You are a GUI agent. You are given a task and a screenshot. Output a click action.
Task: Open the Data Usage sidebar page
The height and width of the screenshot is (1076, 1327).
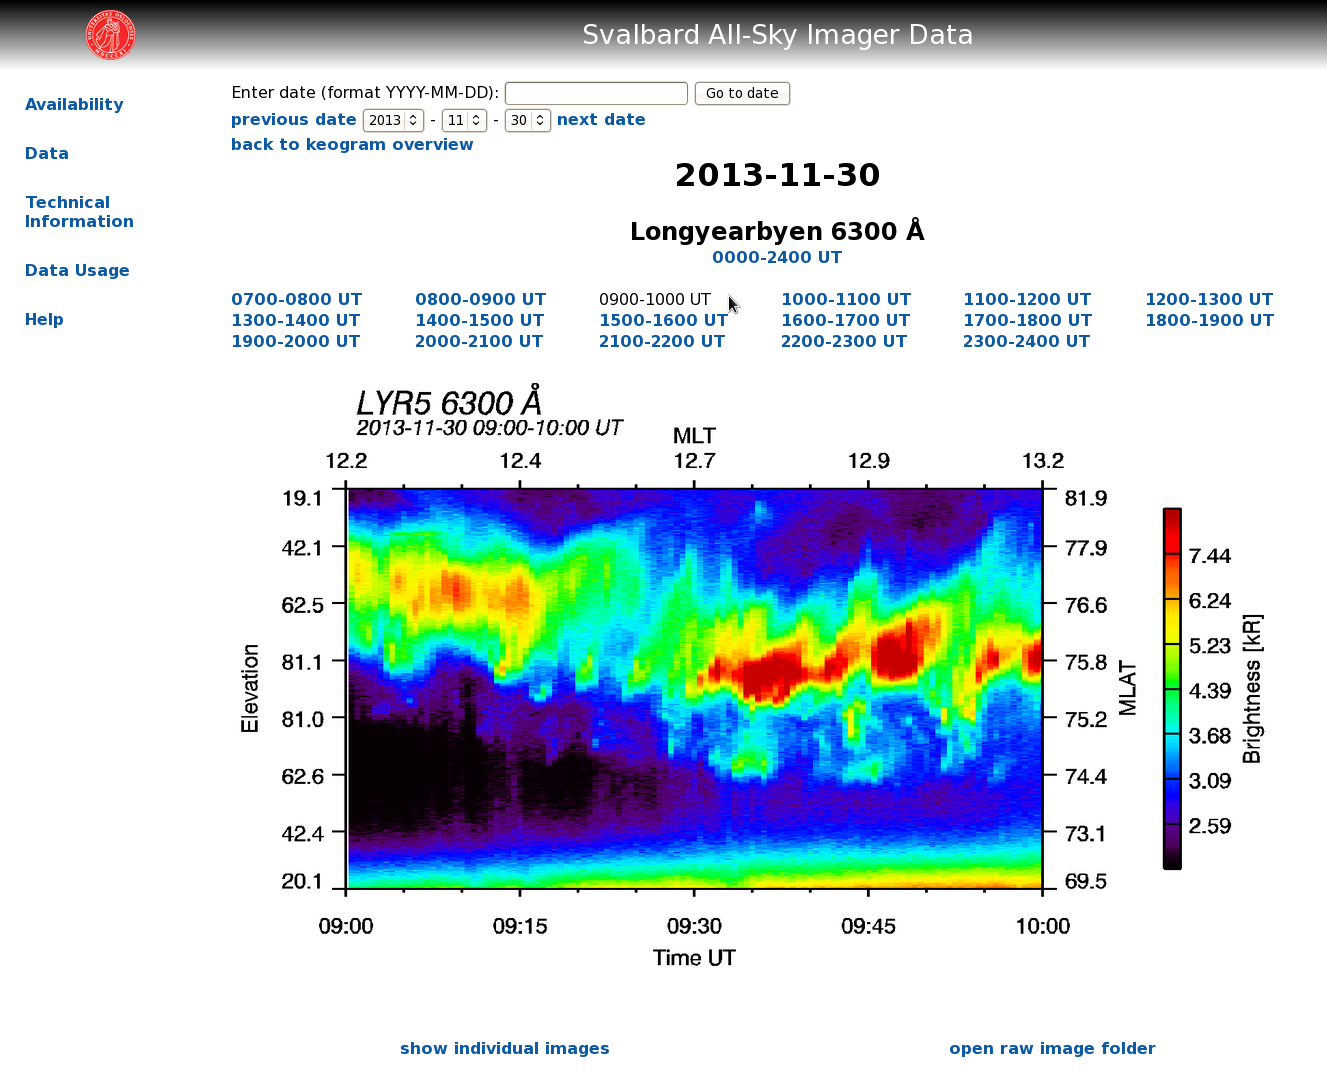click(x=77, y=270)
